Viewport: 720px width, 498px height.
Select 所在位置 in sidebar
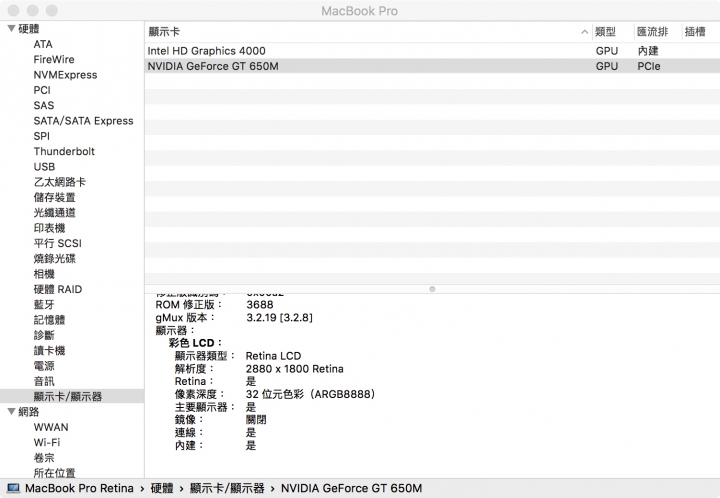click(54, 472)
